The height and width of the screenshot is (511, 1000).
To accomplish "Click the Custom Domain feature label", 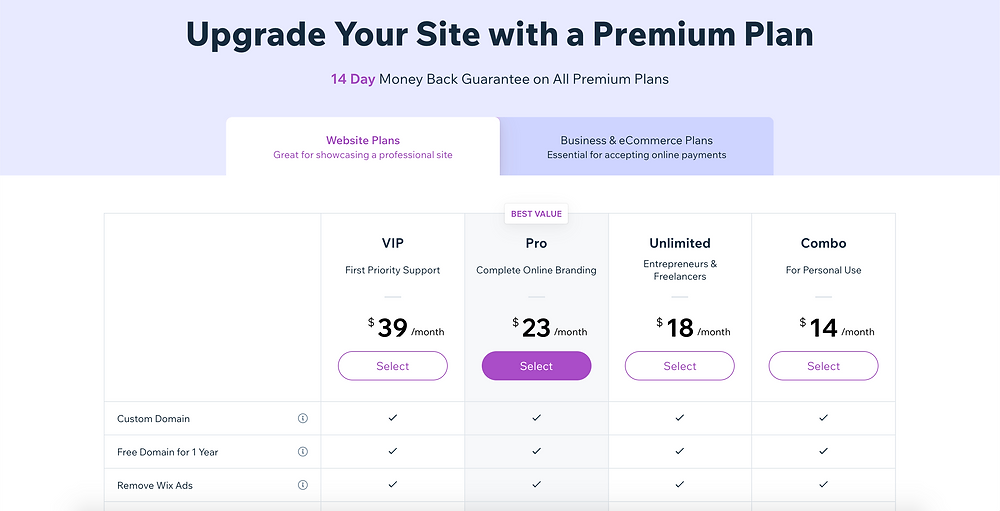I will point(153,418).
